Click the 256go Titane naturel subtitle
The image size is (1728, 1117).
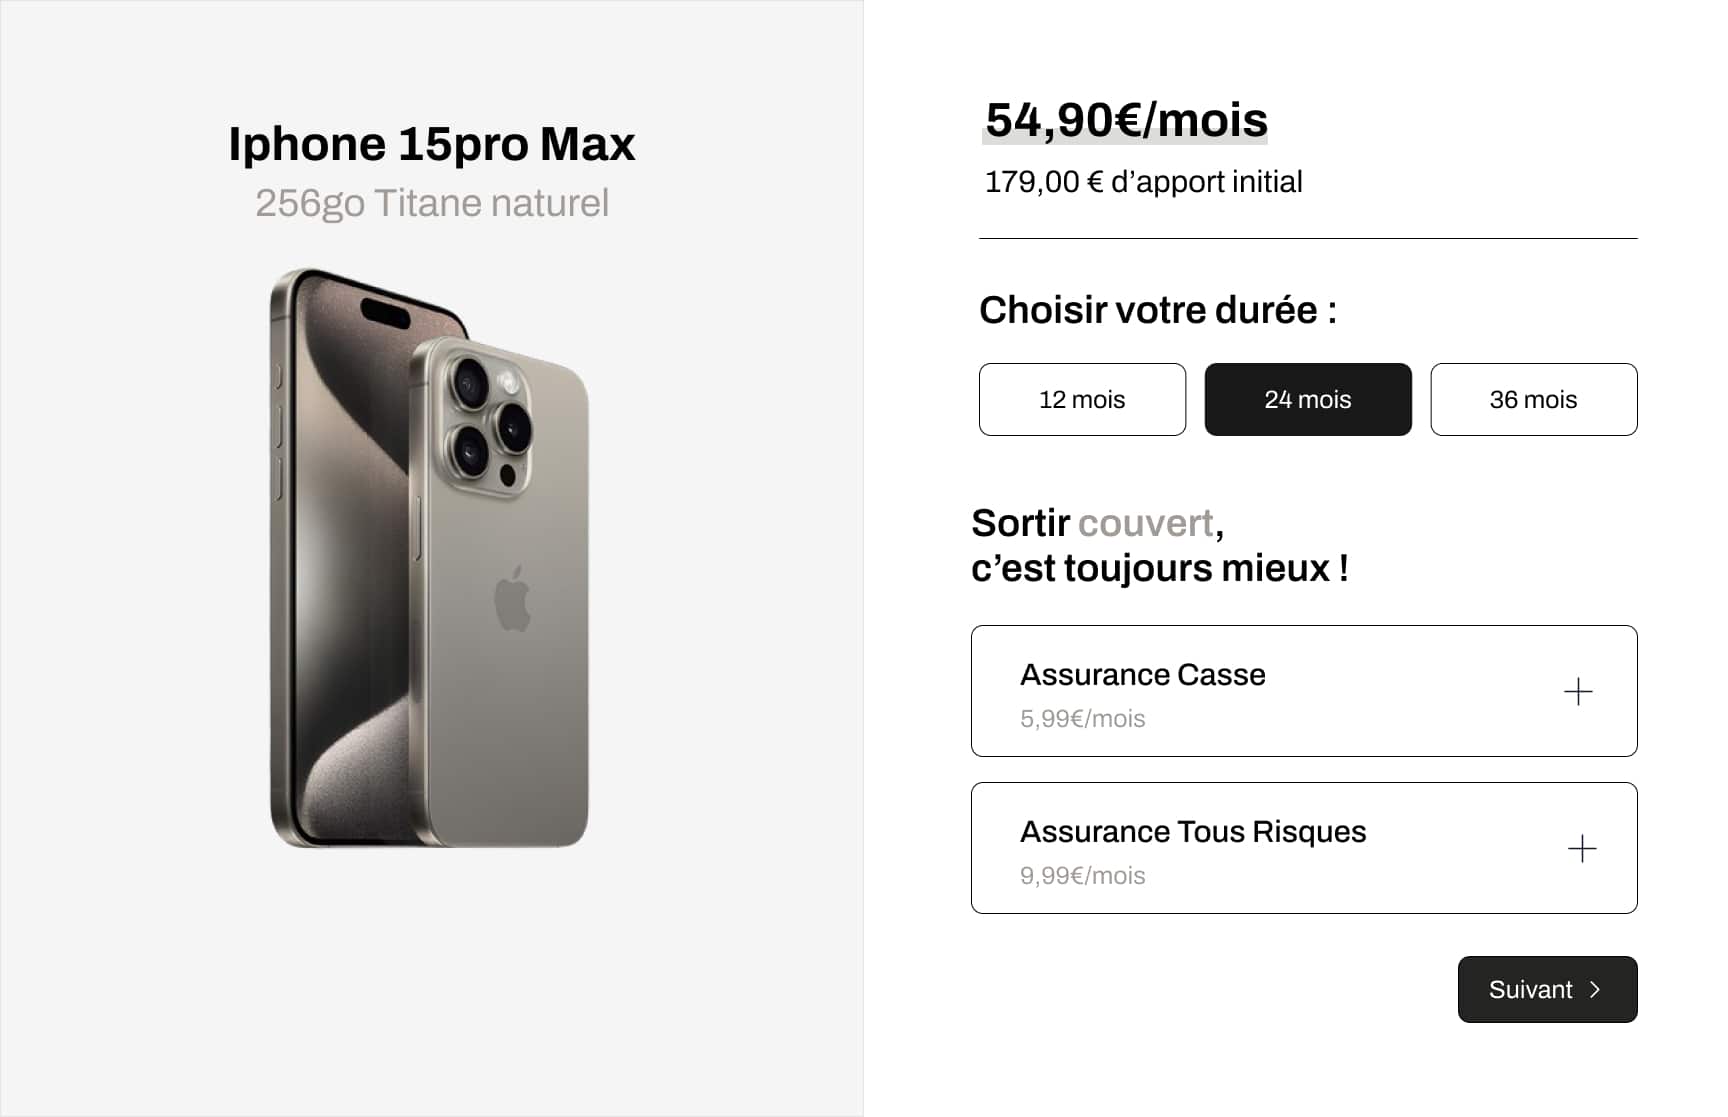tap(431, 203)
